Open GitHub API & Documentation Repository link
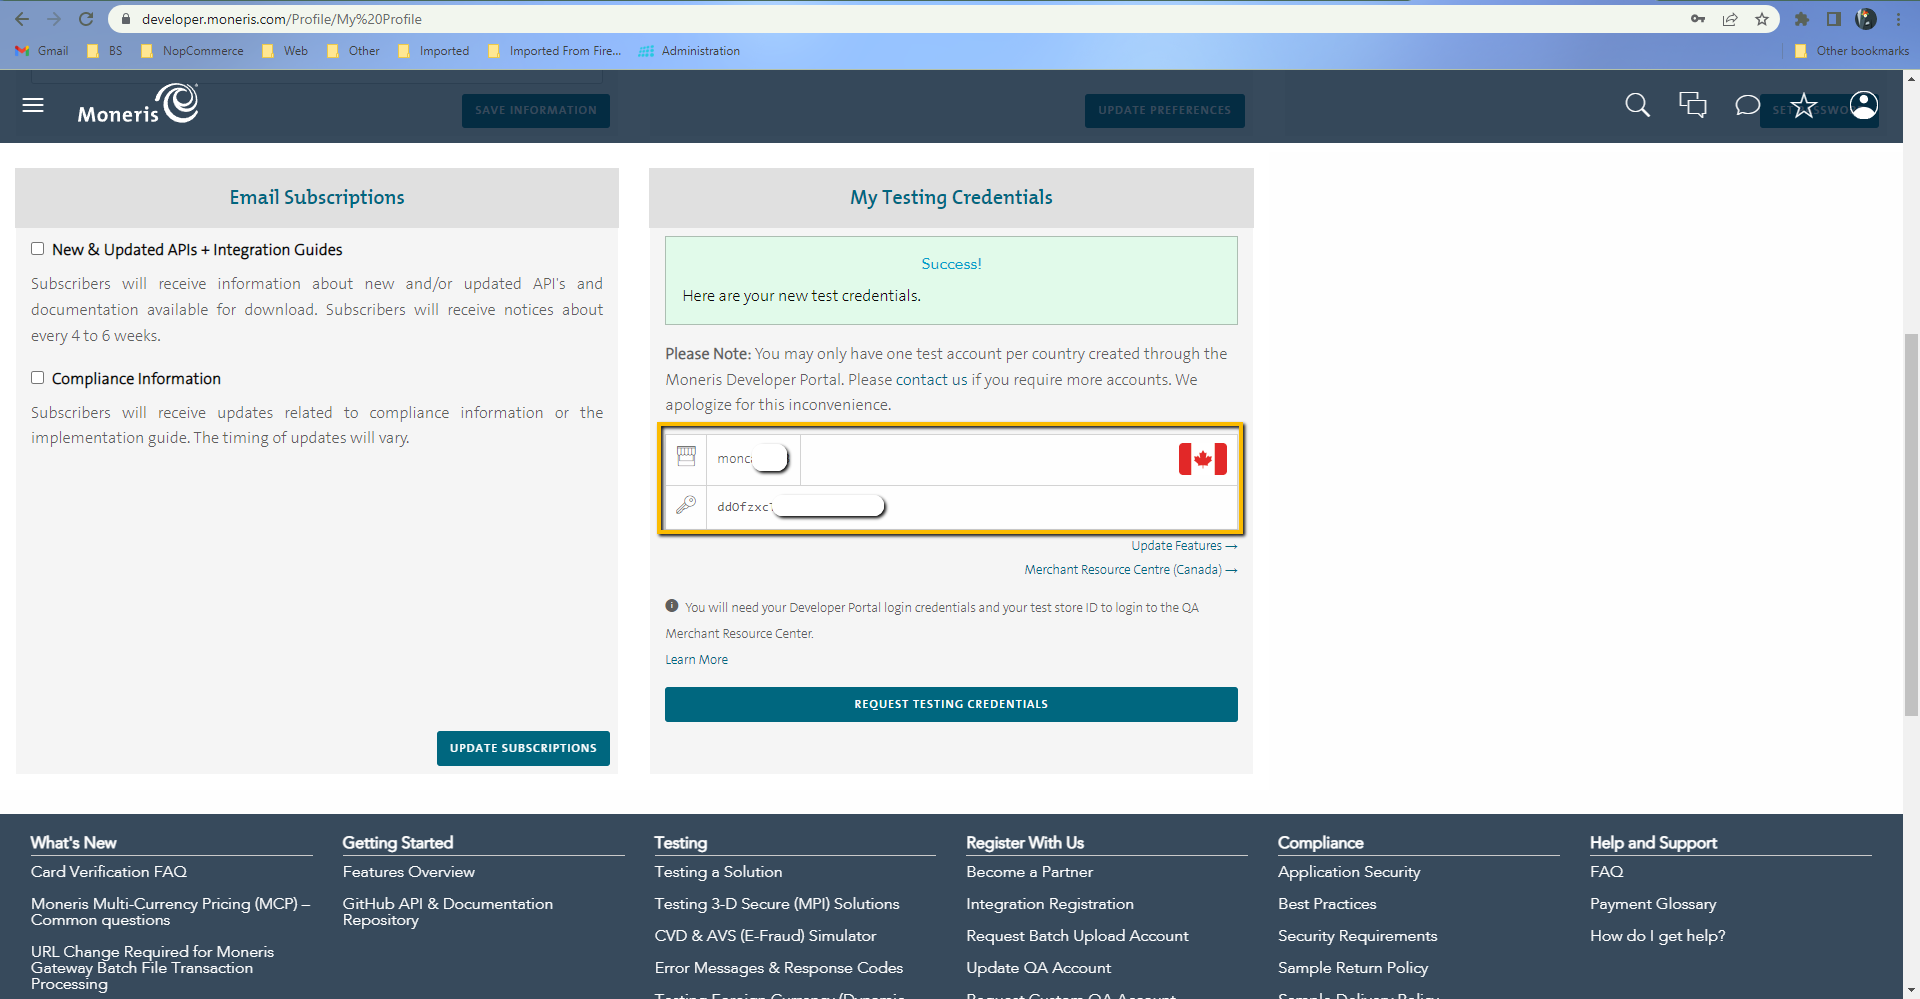This screenshot has width=1920, height=999. [448, 912]
